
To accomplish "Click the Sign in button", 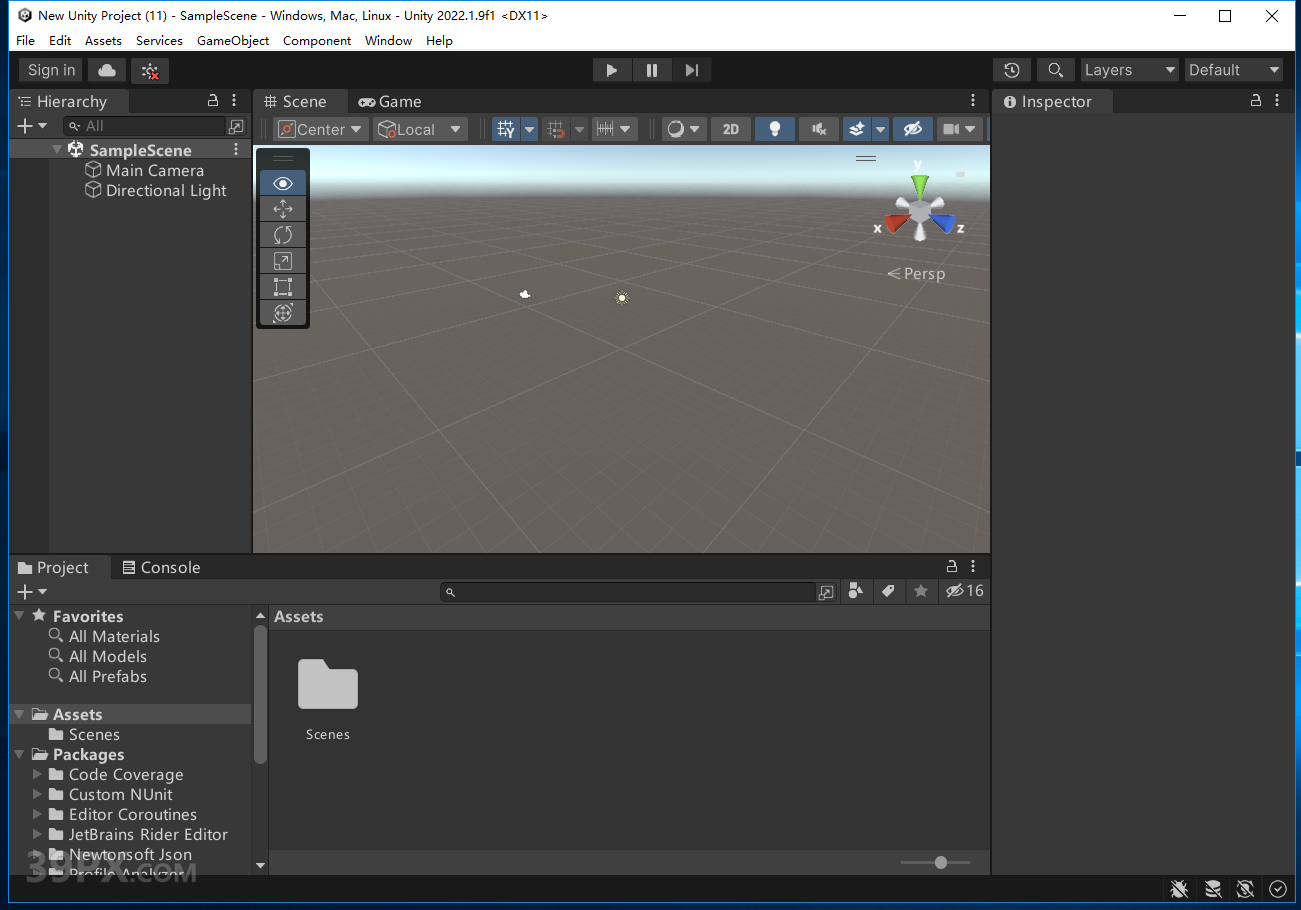I will point(51,70).
